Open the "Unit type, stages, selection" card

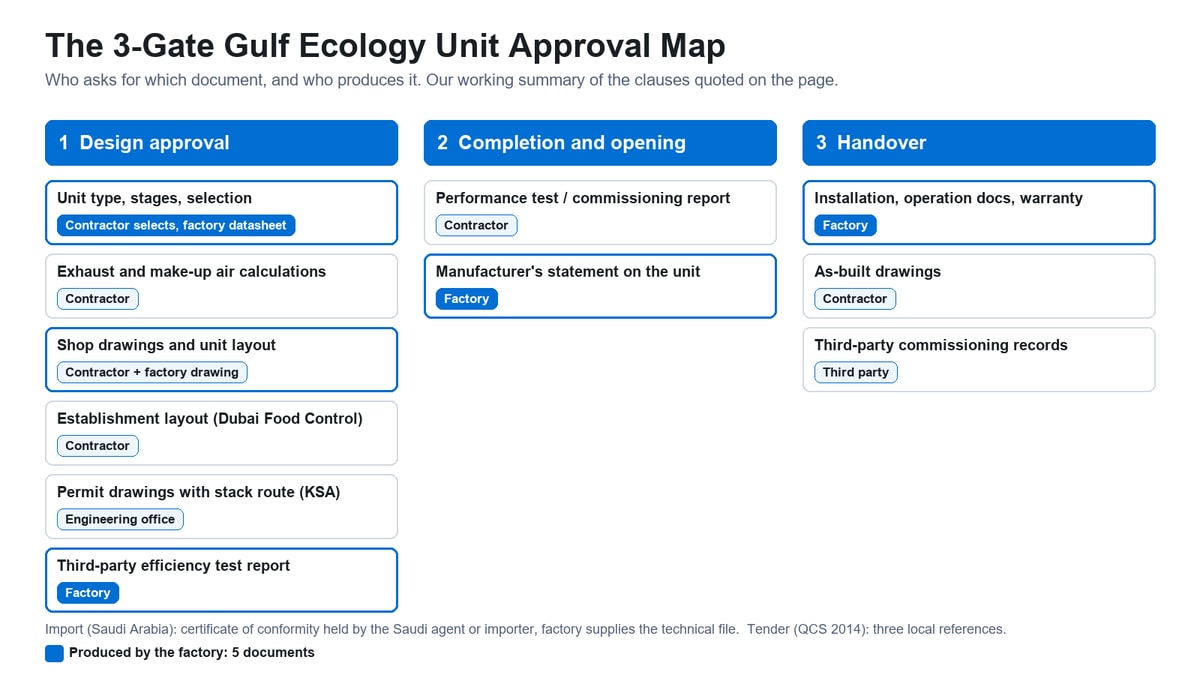pyautogui.click(x=221, y=212)
